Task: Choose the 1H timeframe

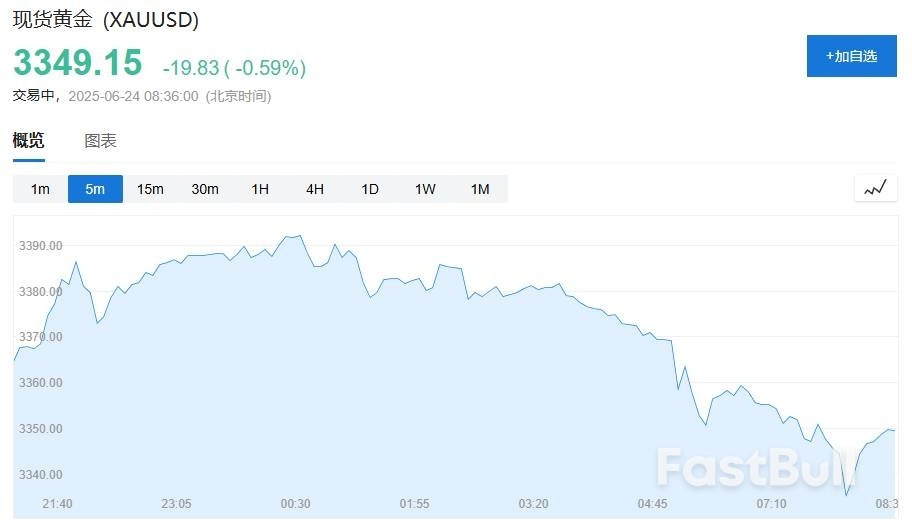Action: coord(260,189)
